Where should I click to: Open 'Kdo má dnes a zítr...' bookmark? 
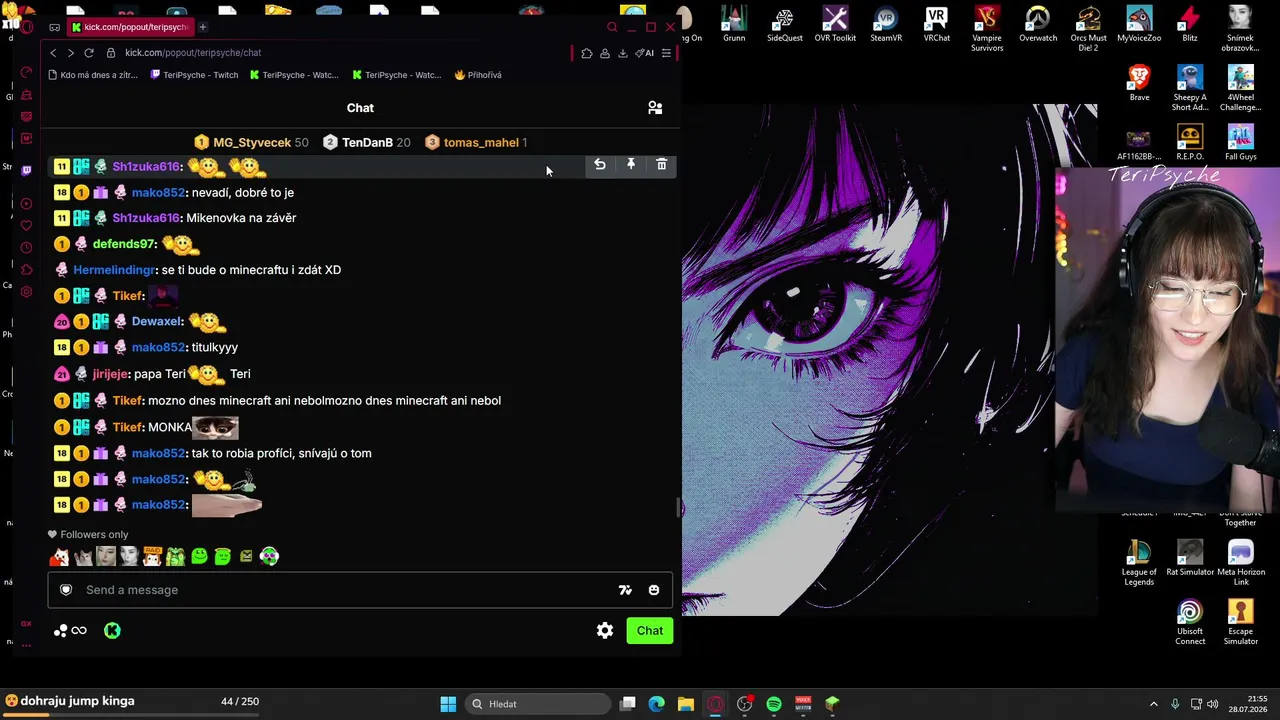pyautogui.click(x=93, y=75)
